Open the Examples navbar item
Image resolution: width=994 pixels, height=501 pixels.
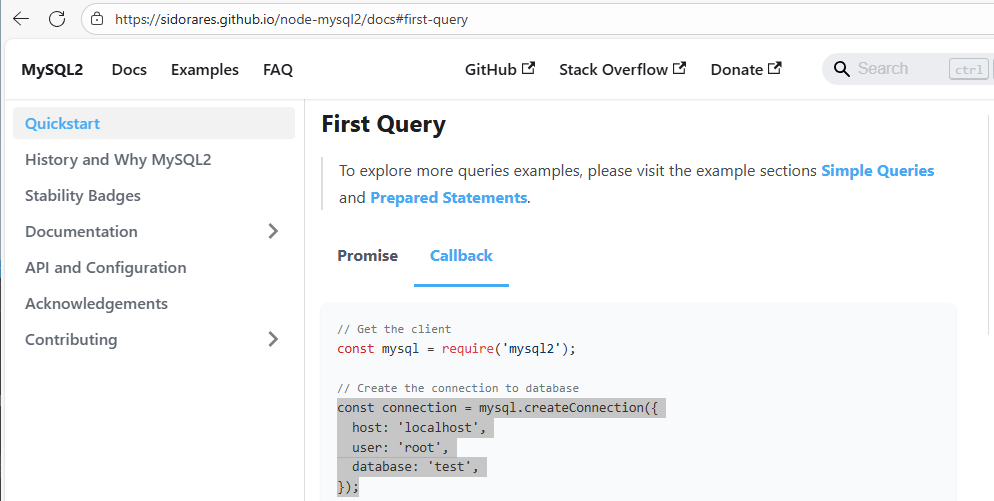point(204,69)
